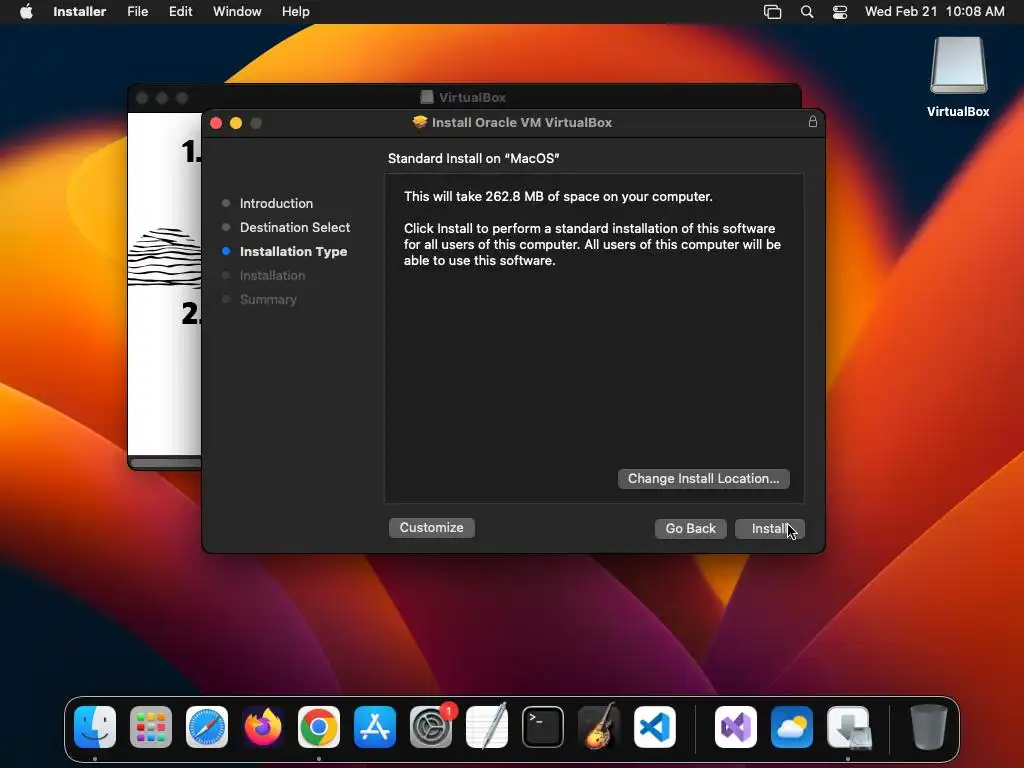Close the Install Oracle VM VirtualBox window

216,123
